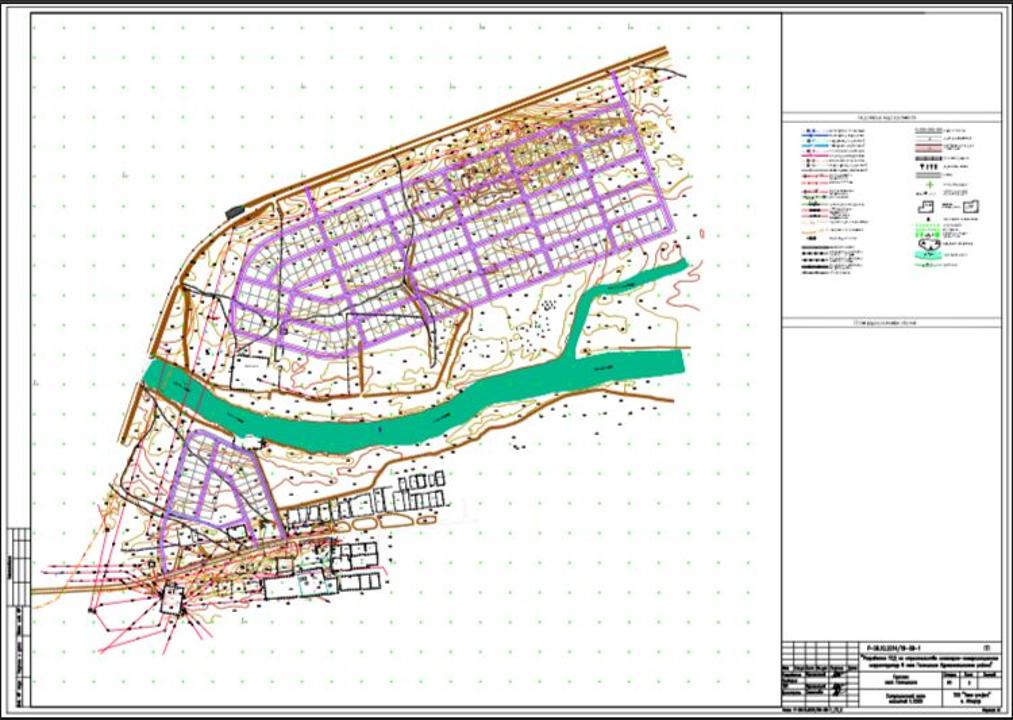Viewport: 1013px width, 720px height.
Task: Select the stepped building outline legend symbol
Action: pyautogui.click(x=926, y=206)
